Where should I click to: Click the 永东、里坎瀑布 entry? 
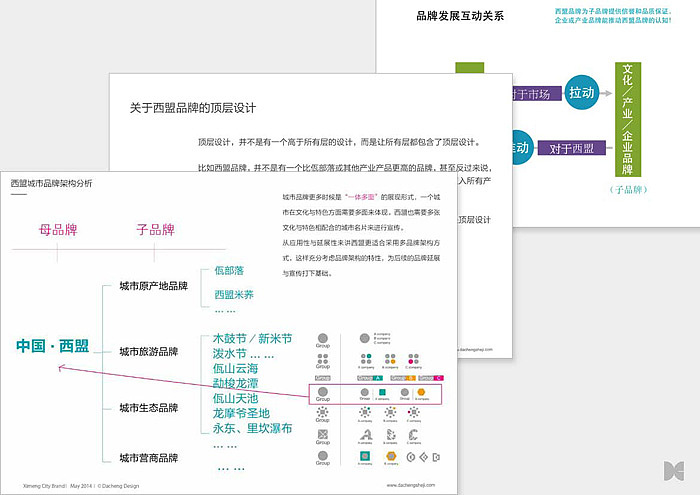pyautogui.click(x=252, y=428)
